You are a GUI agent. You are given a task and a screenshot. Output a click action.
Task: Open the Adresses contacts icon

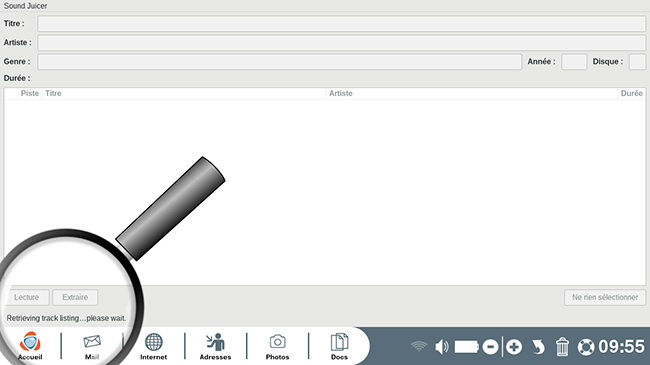pos(215,346)
